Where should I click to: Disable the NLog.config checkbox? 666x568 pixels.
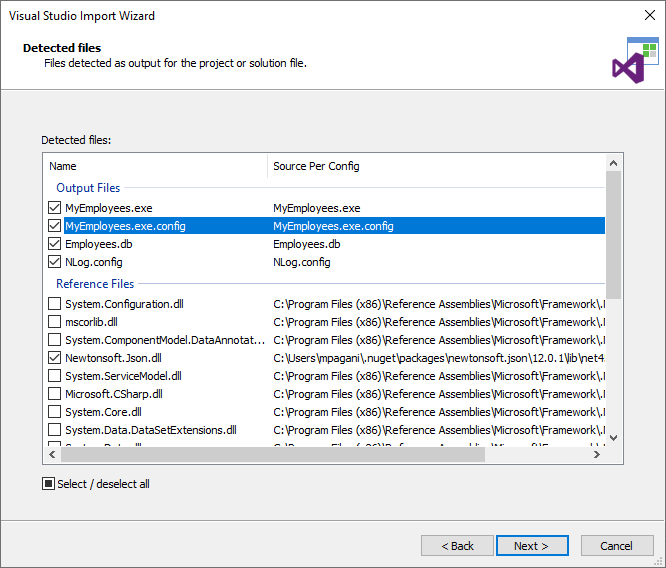55,262
